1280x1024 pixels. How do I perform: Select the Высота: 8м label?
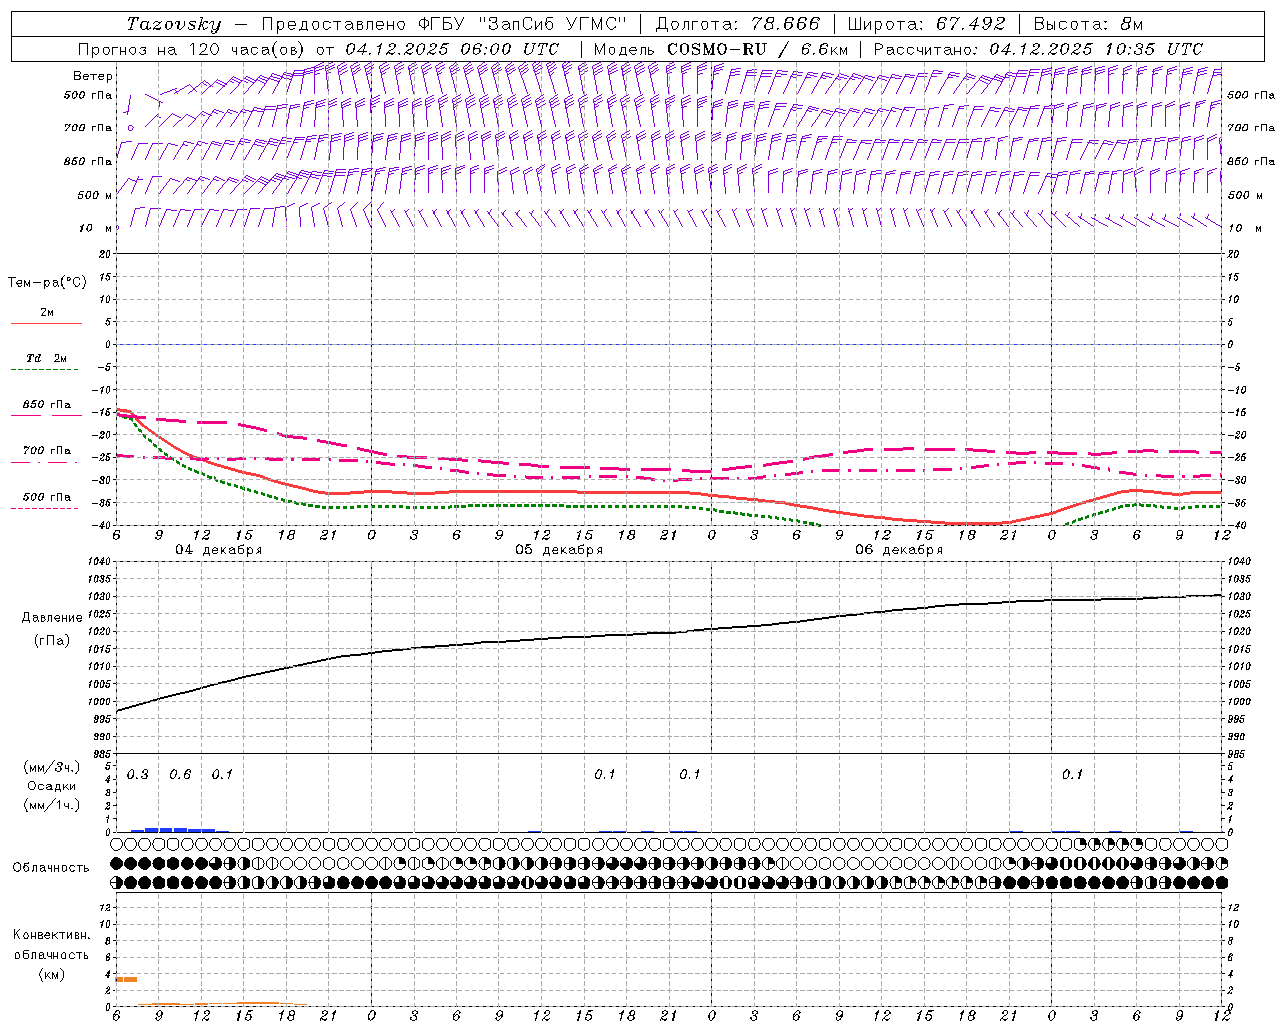click(x=1088, y=24)
